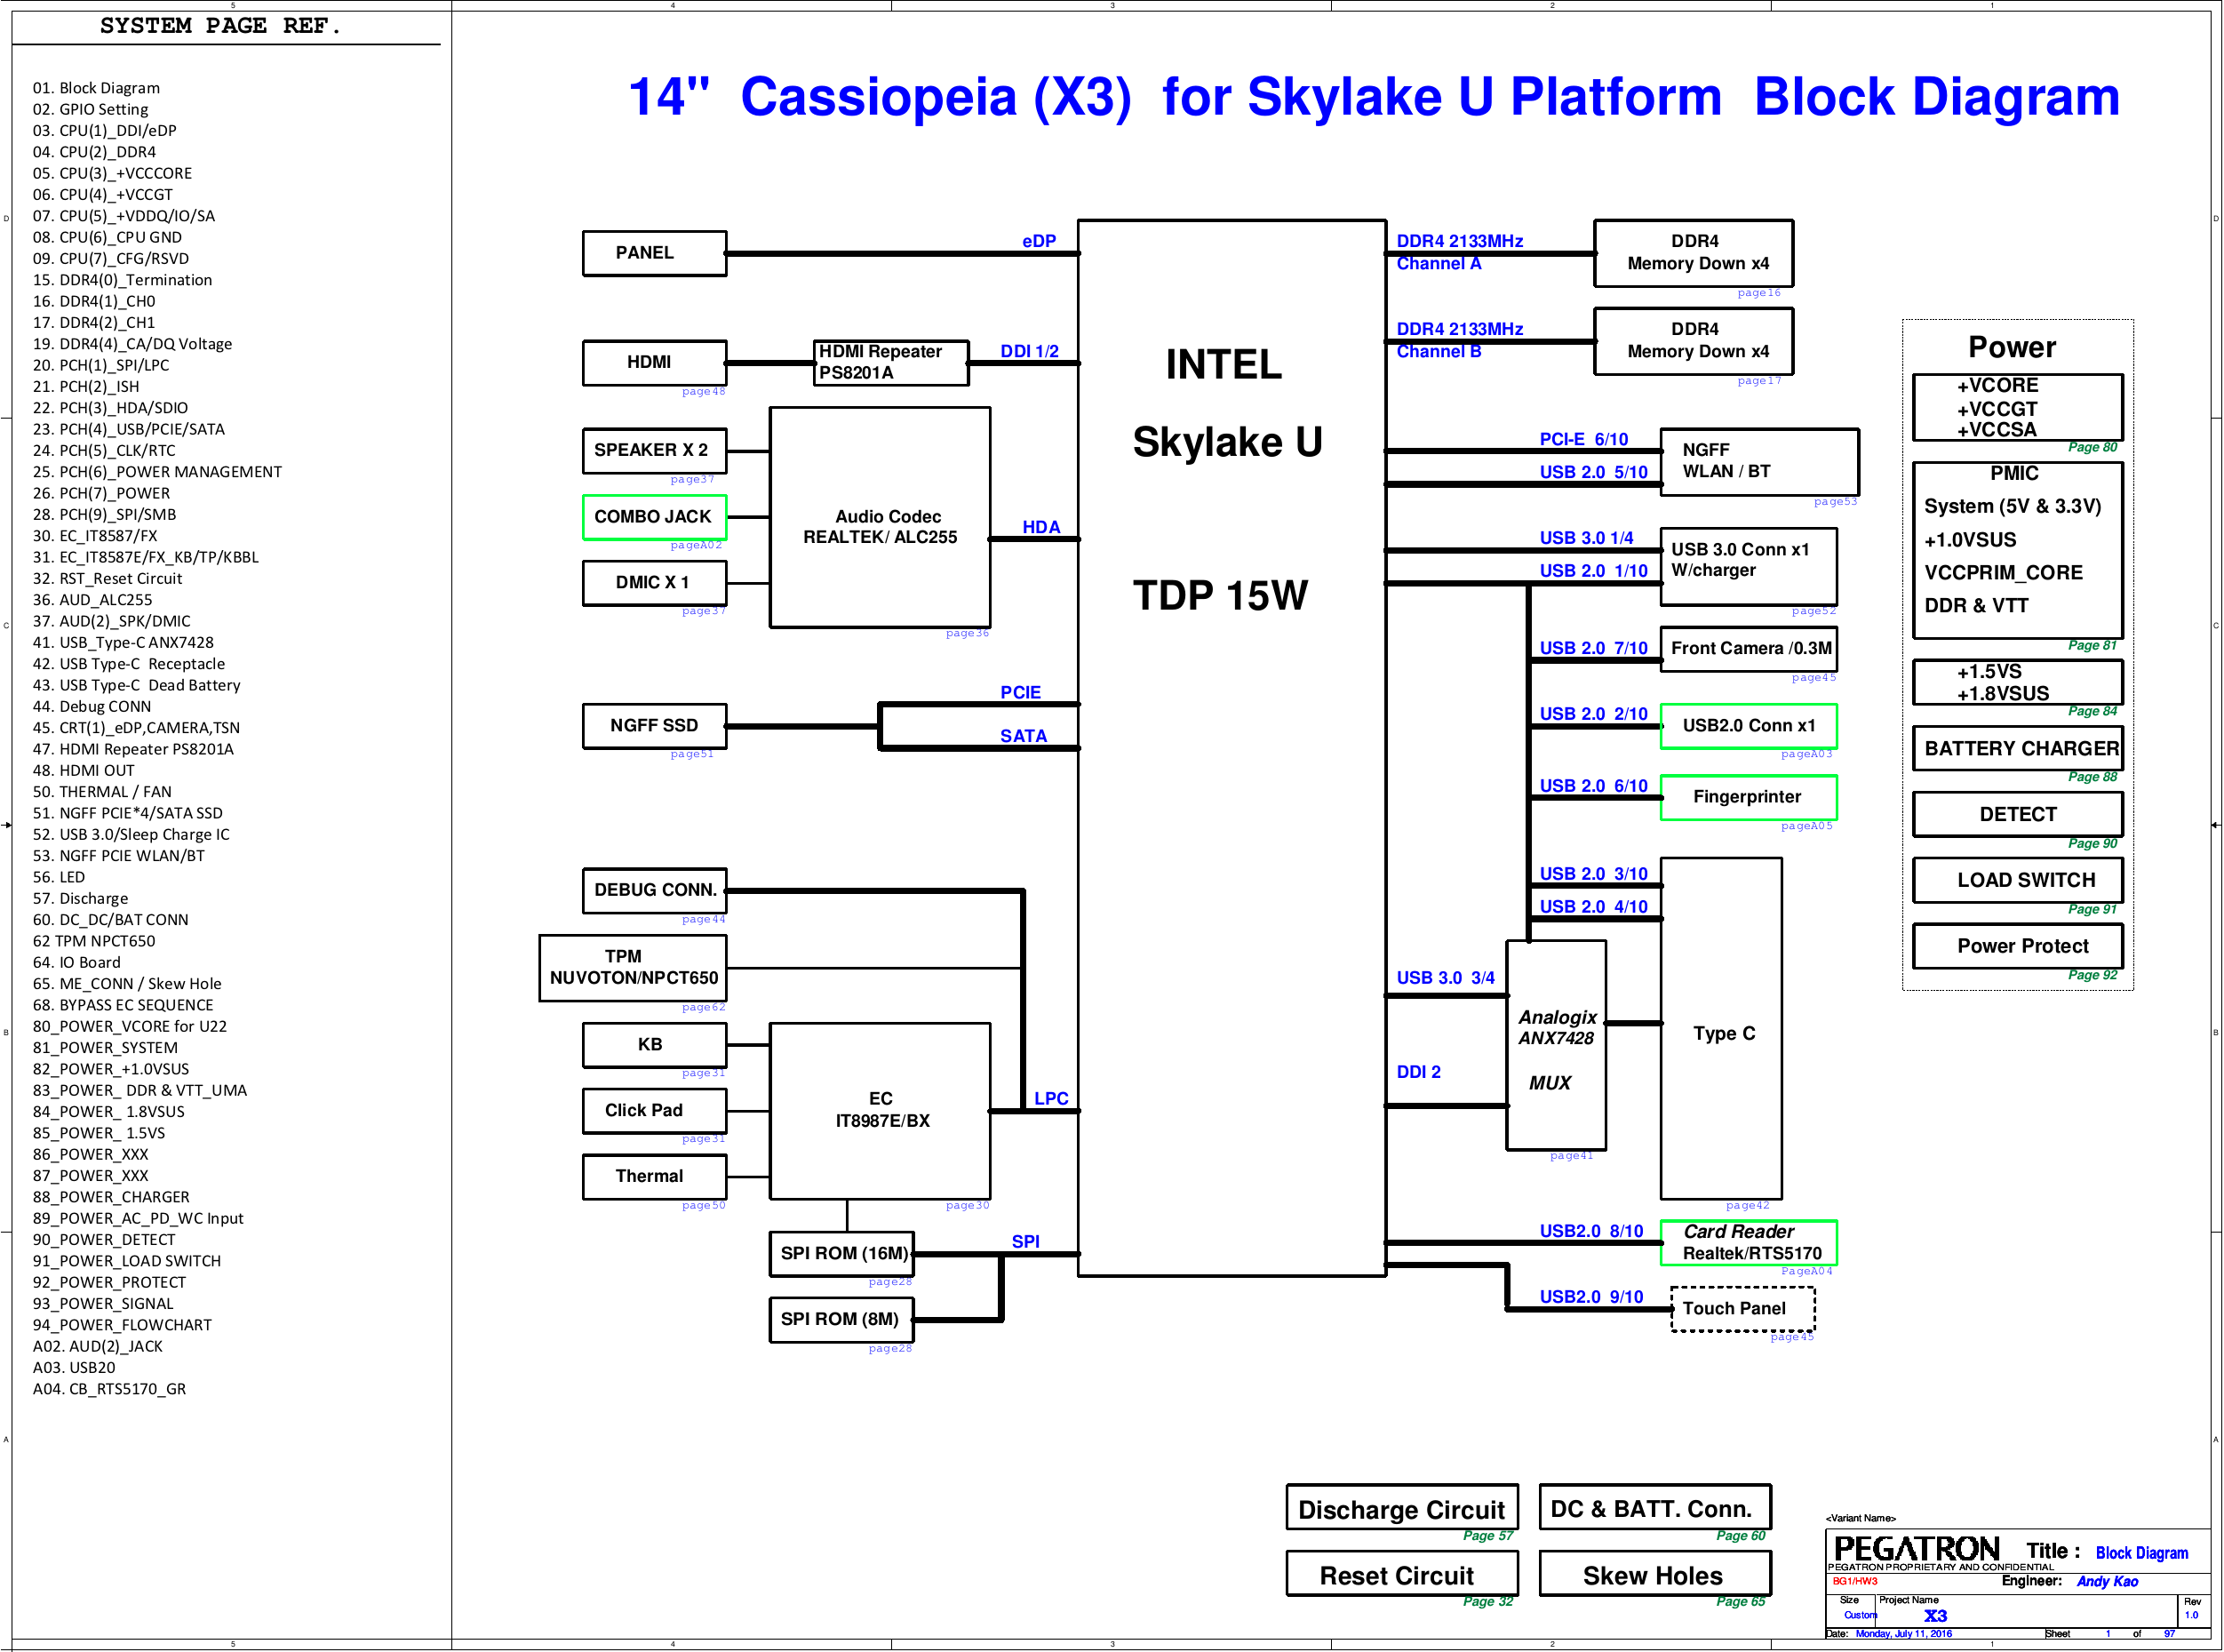Select the SPI ROM (8M) block
This screenshot has width=2224, height=1652.
click(x=842, y=1320)
